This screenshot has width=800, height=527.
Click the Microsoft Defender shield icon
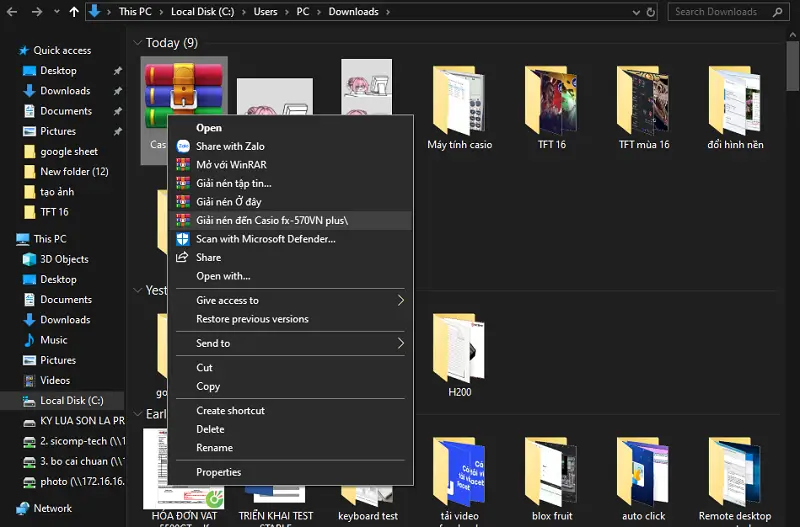point(183,239)
